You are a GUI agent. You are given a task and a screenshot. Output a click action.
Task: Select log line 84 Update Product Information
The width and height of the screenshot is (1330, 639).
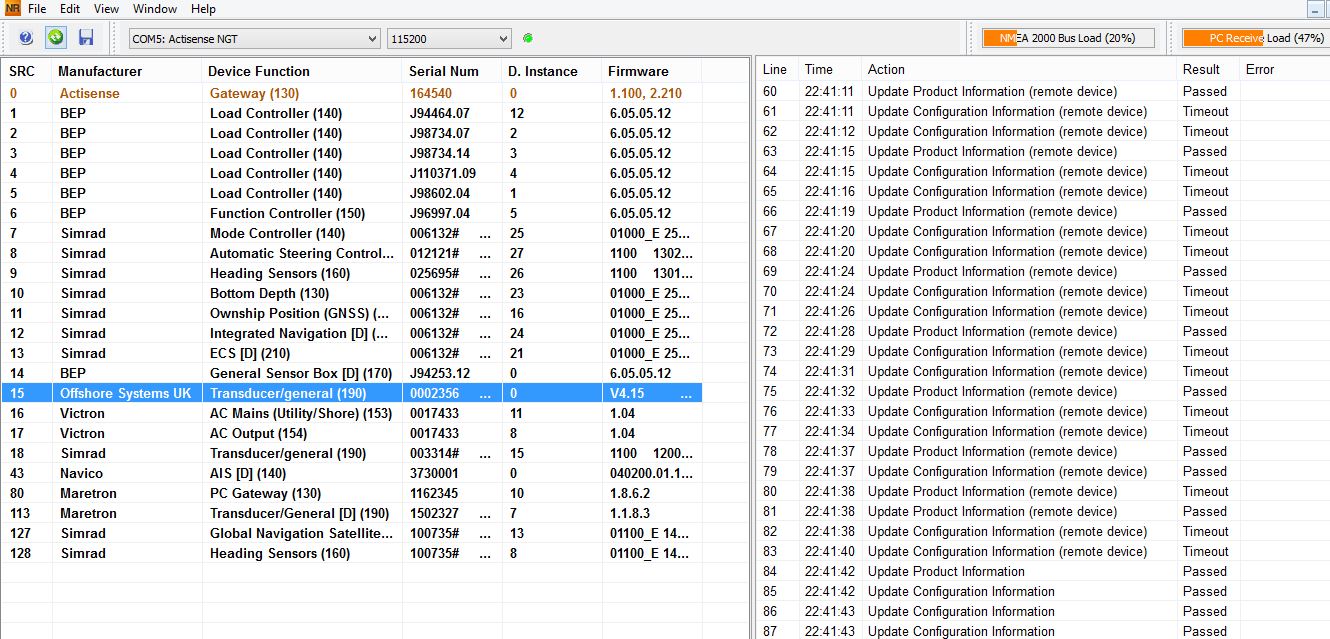pos(946,571)
